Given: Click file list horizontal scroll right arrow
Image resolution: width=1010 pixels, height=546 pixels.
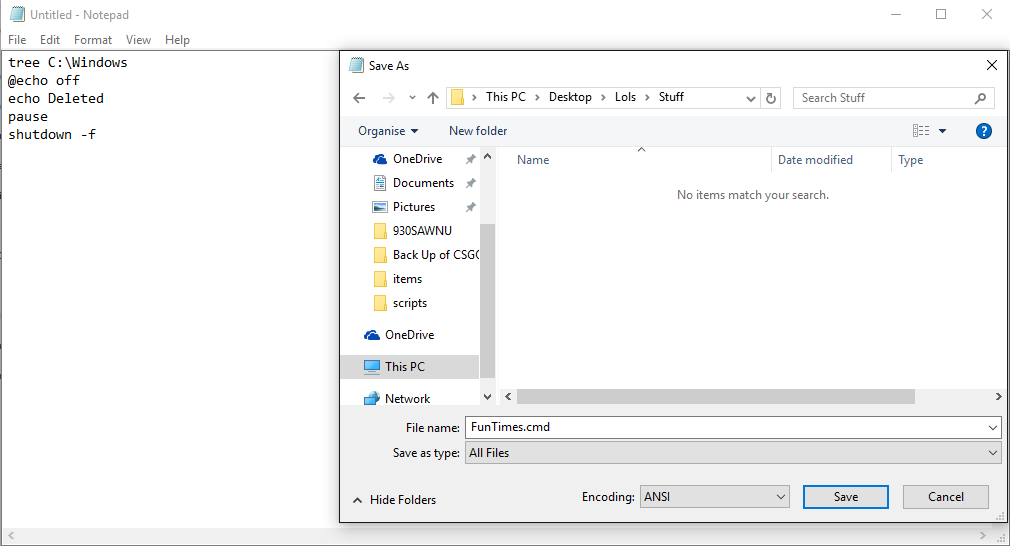Looking at the screenshot, I should 998,397.
